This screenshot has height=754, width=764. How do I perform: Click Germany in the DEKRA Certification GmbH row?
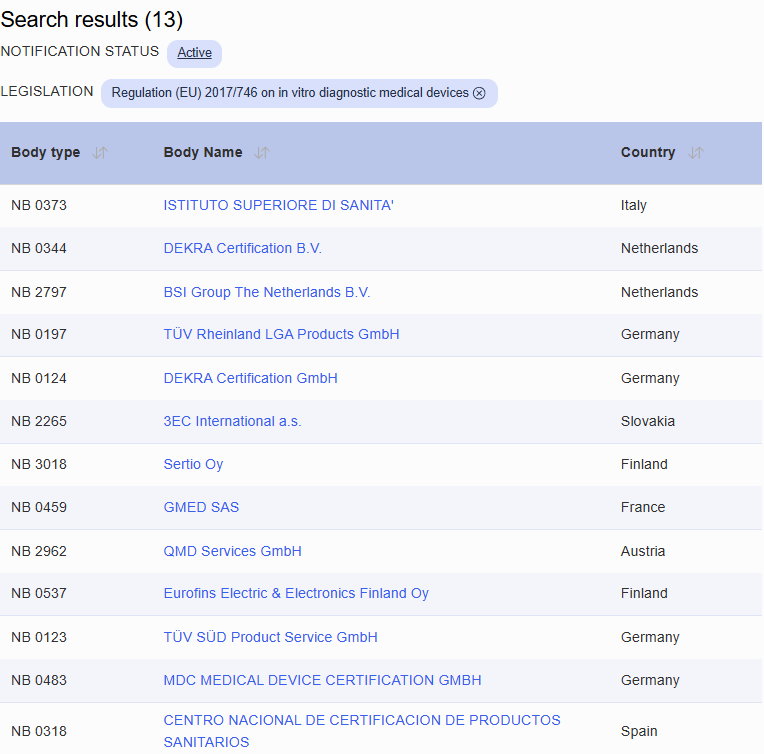click(650, 378)
